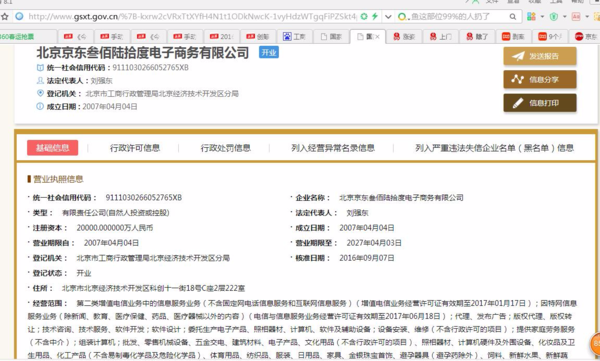The width and height of the screenshot is (600, 361).
Task: Click the share-nodes icon on 信息分享
Action: [x=518, y=79]
